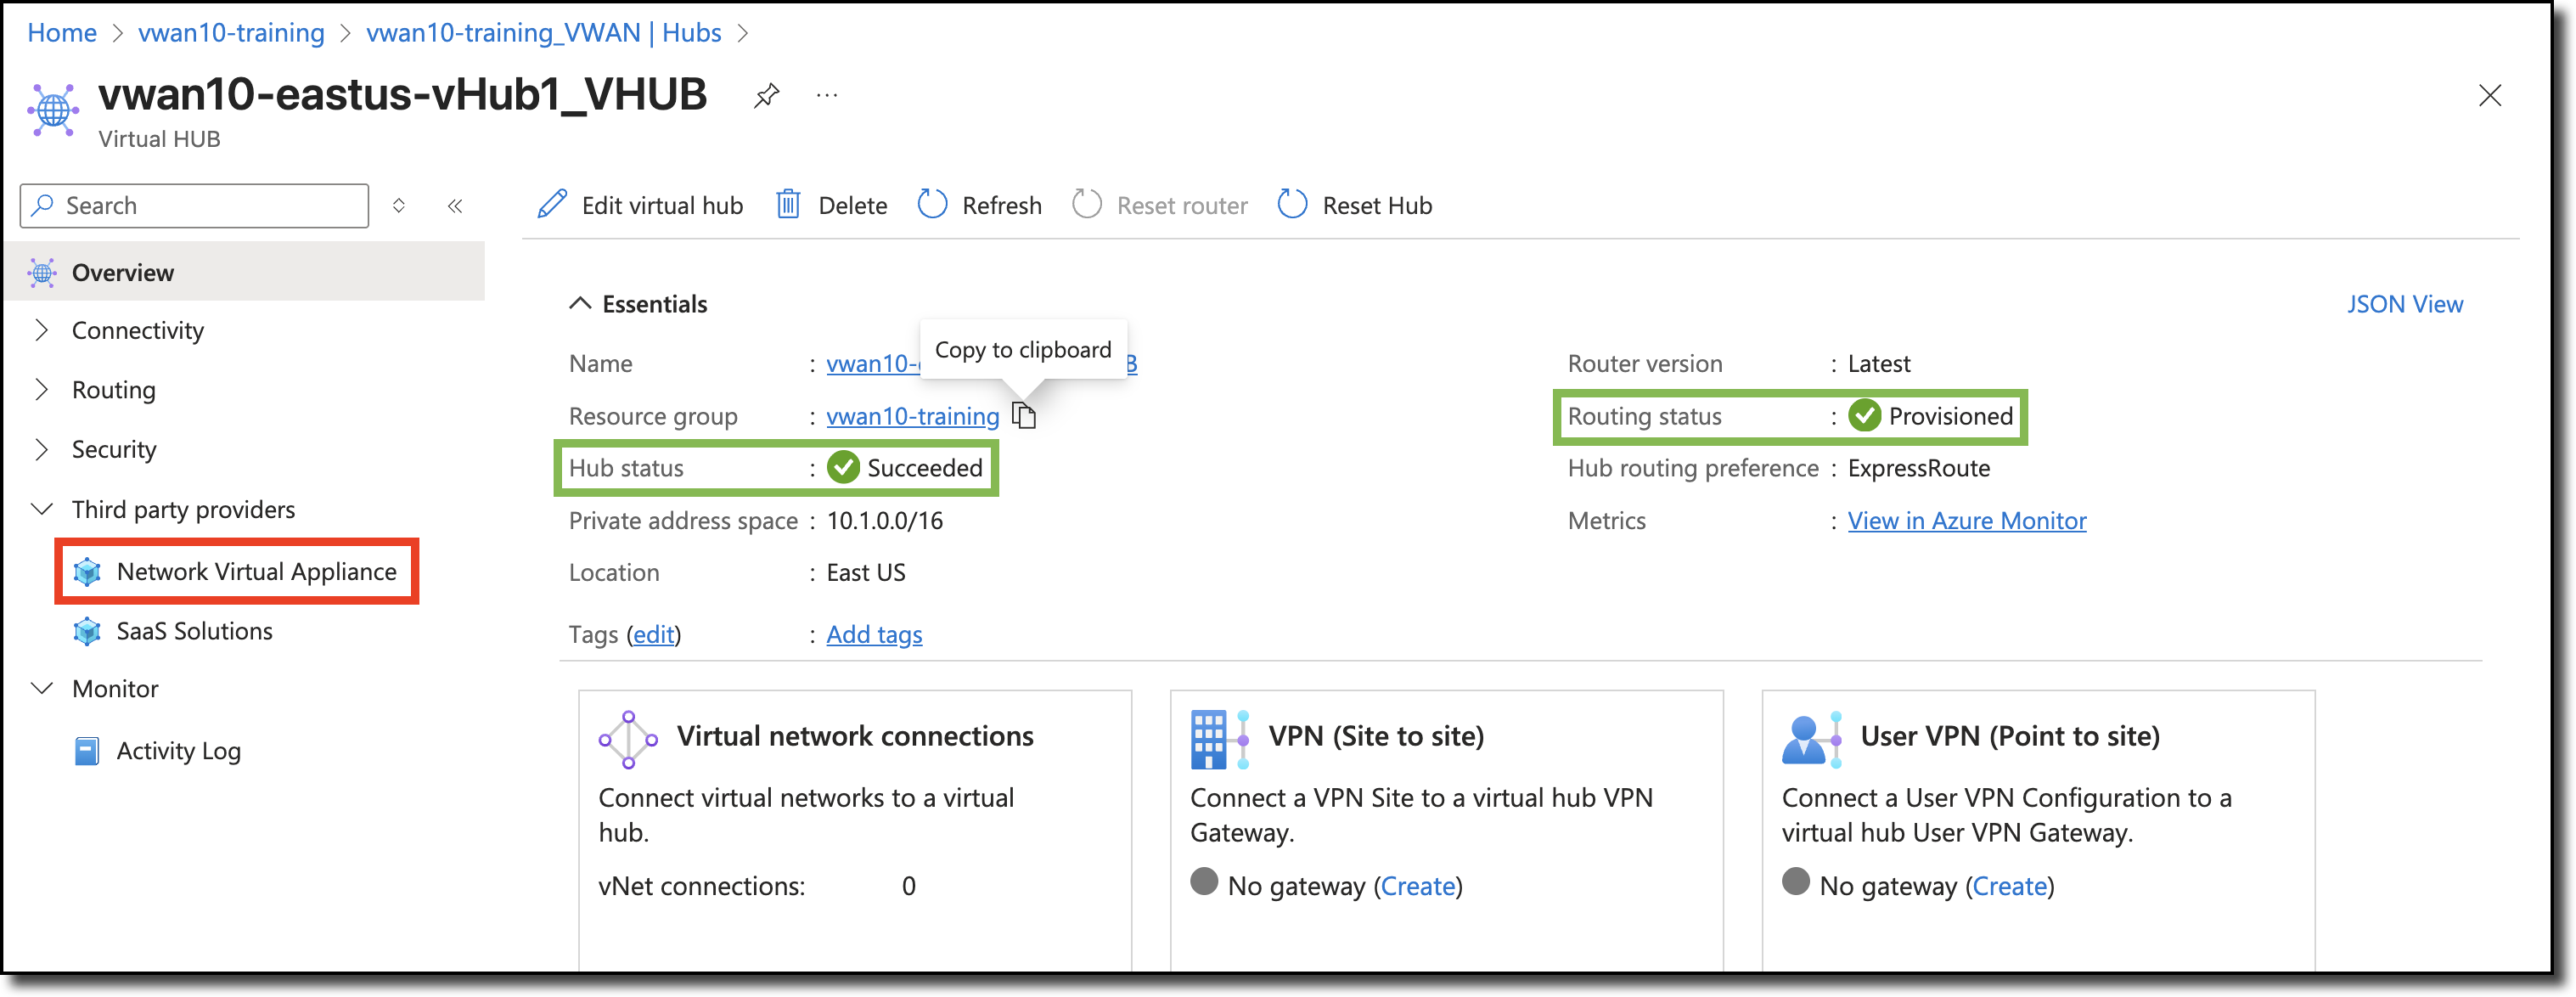Click the Reset Hub toolbar button
Viewport: 2576px width, 997px height.
coord(1355,205)
